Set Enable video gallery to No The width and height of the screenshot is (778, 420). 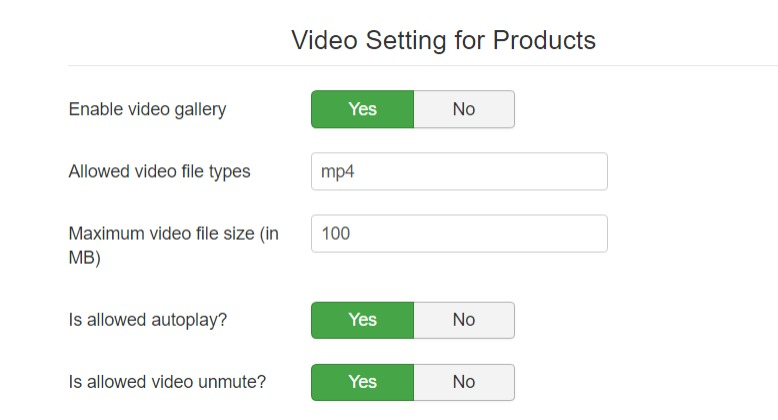[x=464, y=109]
